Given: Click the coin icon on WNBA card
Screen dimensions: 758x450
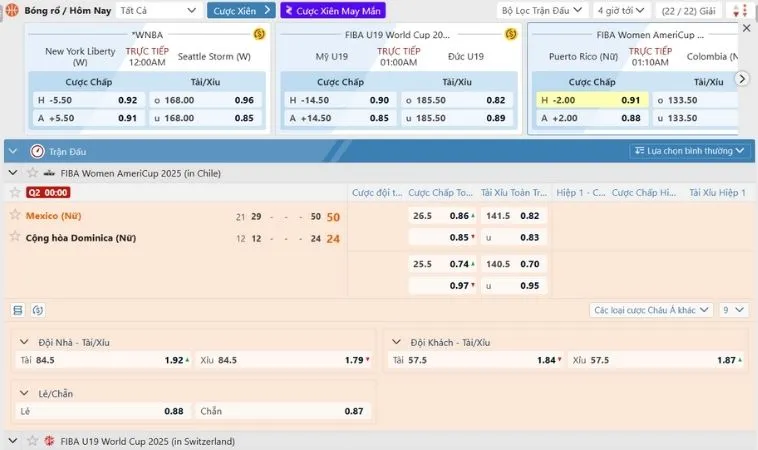Looking at the screenshot, I should click(259, 34).
